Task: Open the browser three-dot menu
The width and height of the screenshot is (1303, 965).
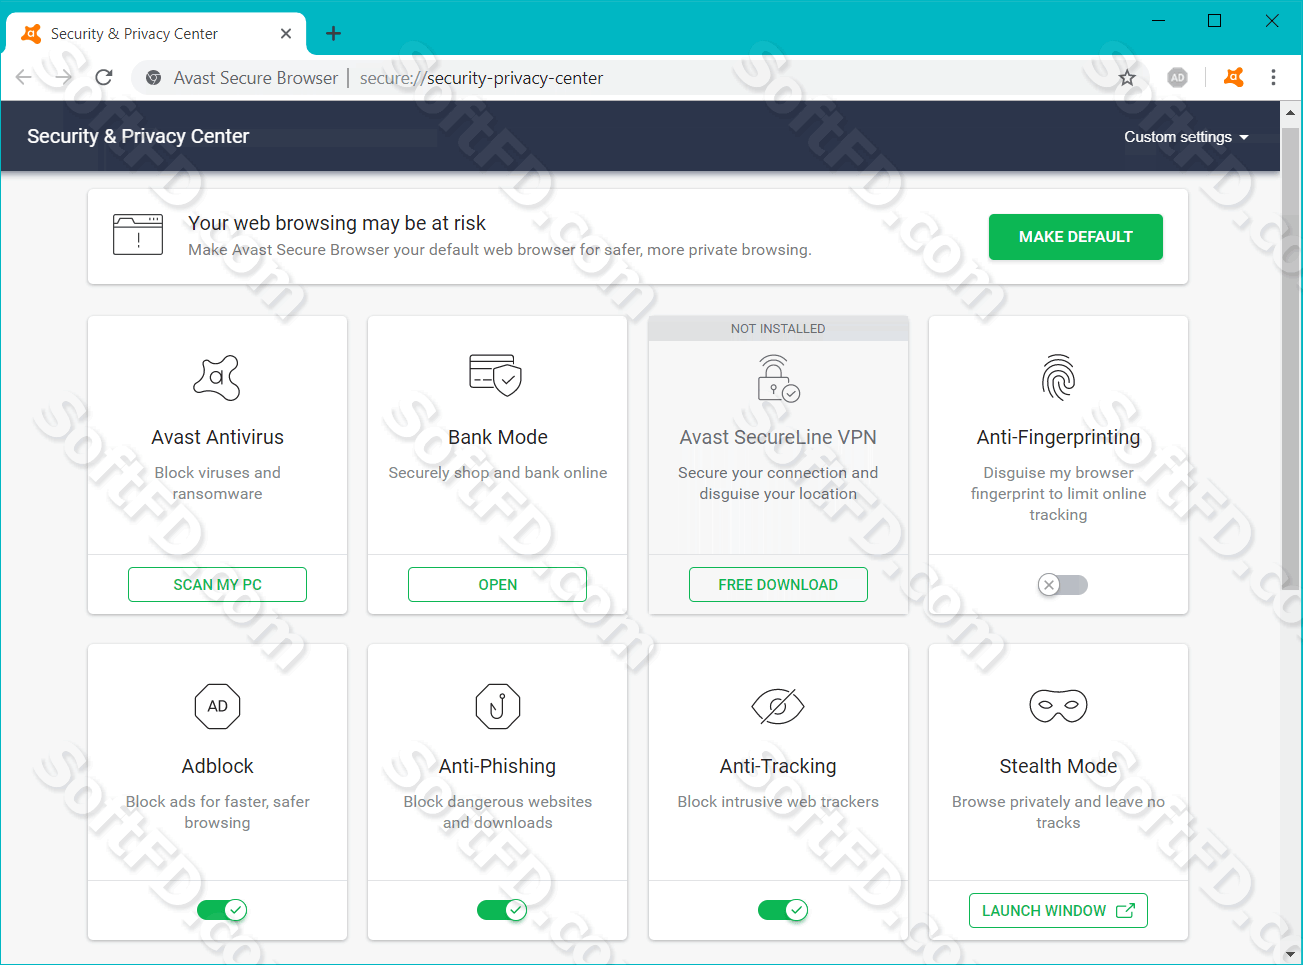Action: point(1273,78)
